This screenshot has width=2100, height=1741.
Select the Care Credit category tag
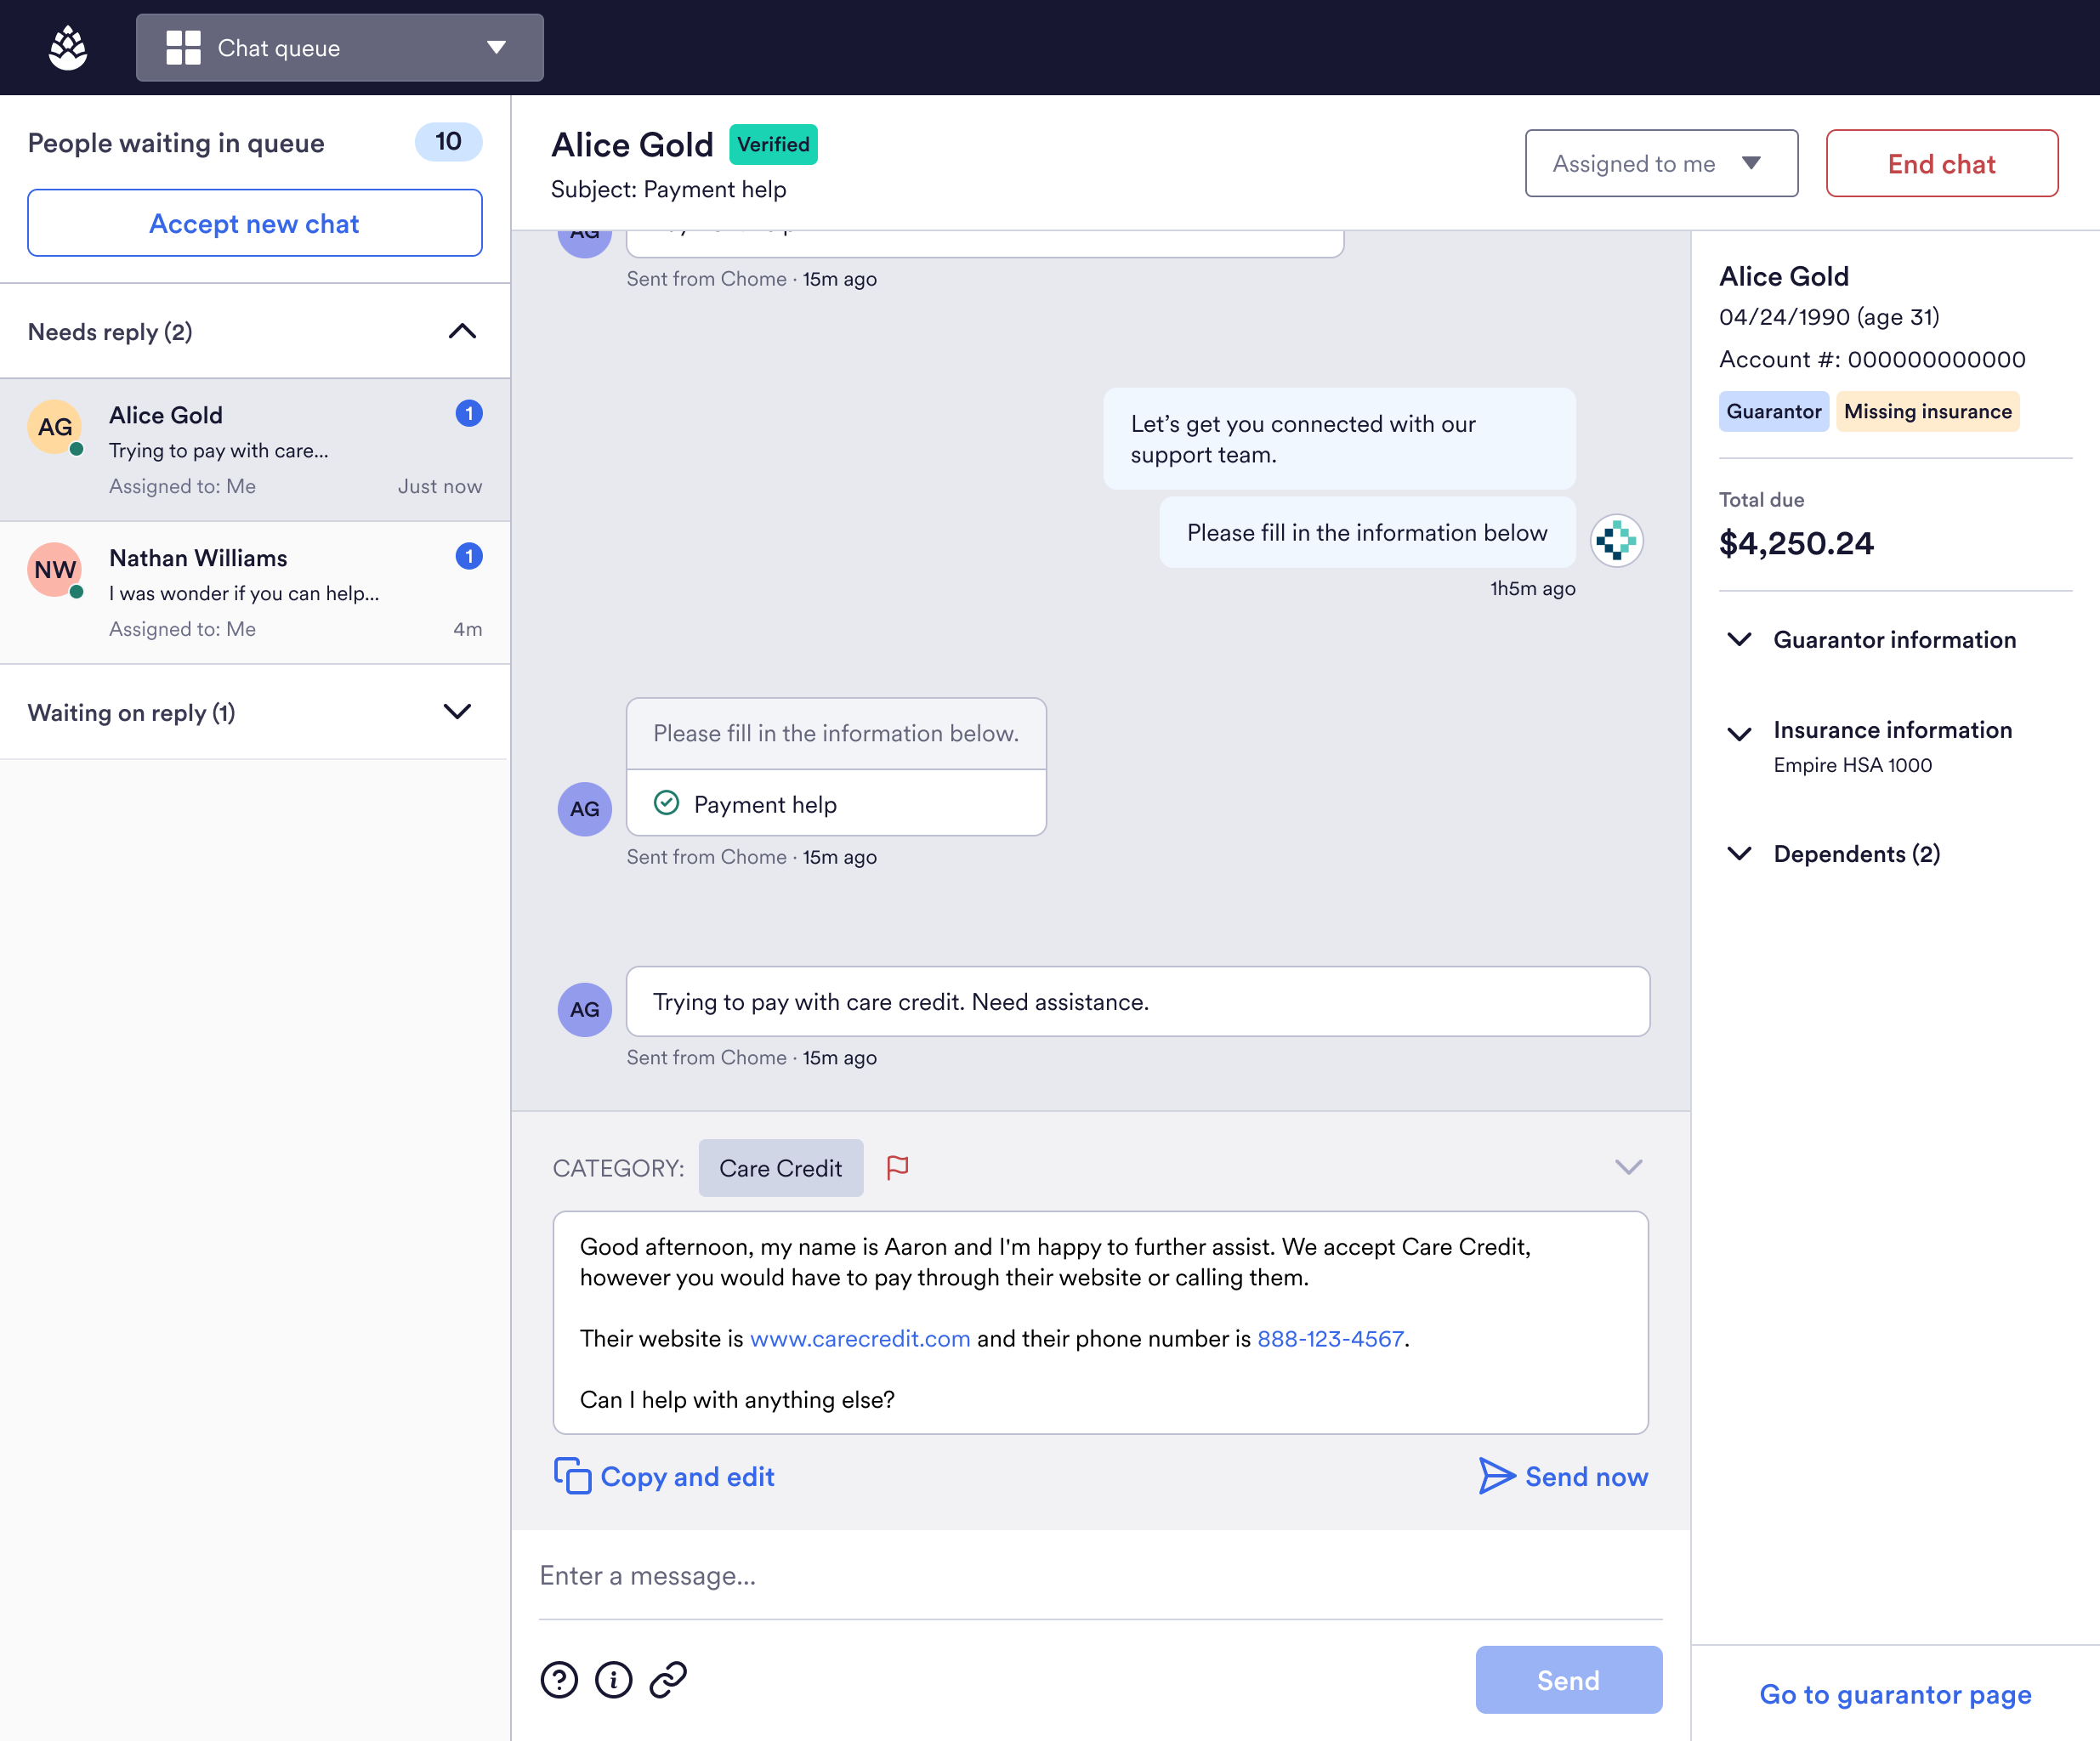click(780, 1168)
